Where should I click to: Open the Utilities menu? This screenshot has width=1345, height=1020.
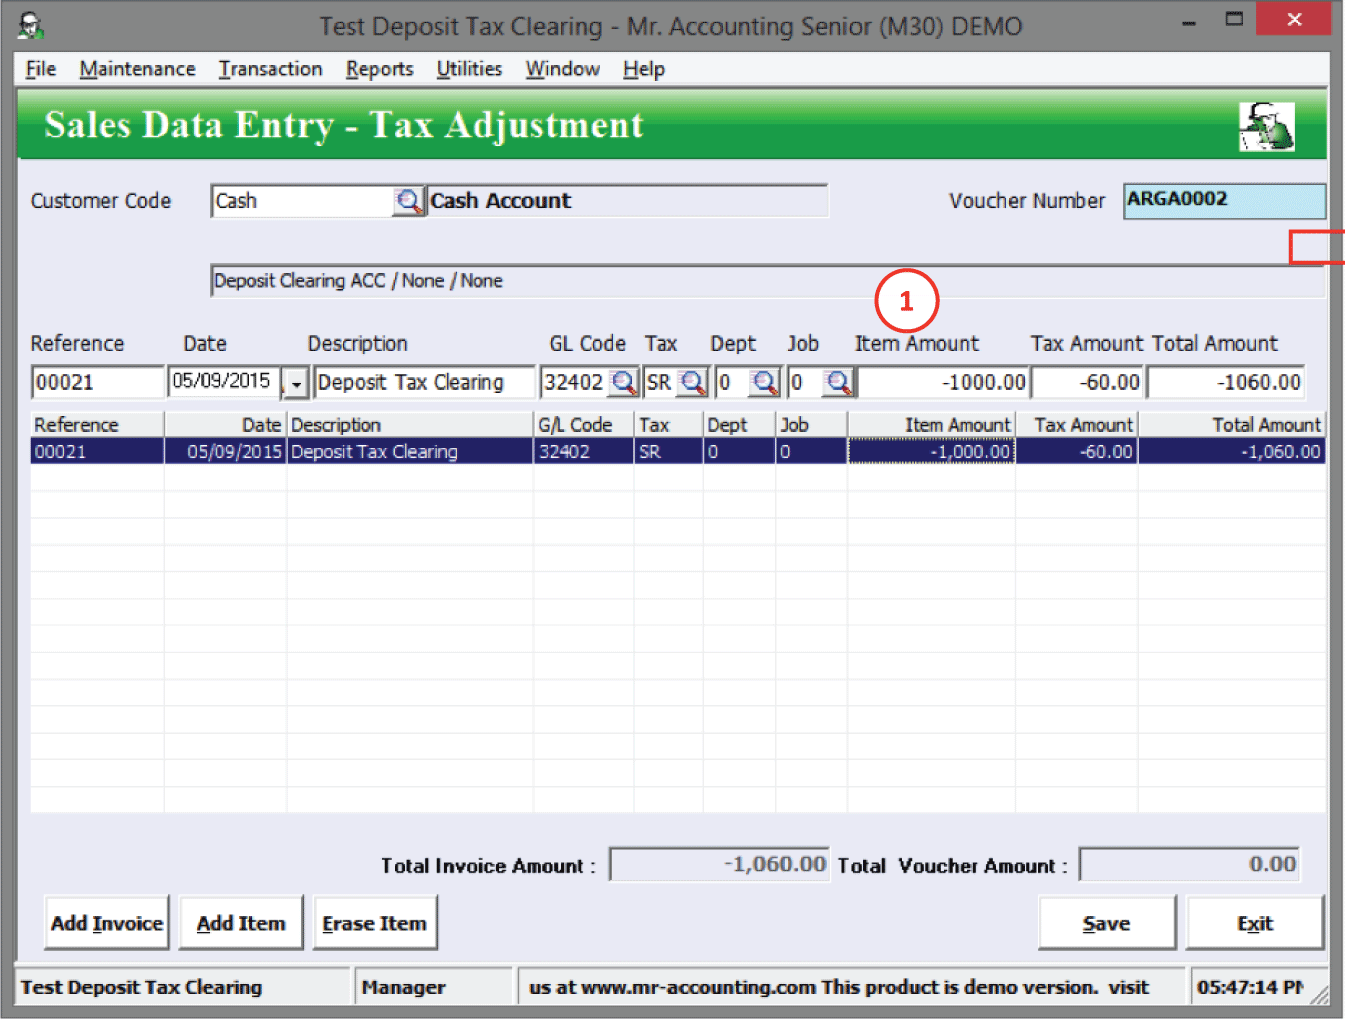(x=469, y=69)
